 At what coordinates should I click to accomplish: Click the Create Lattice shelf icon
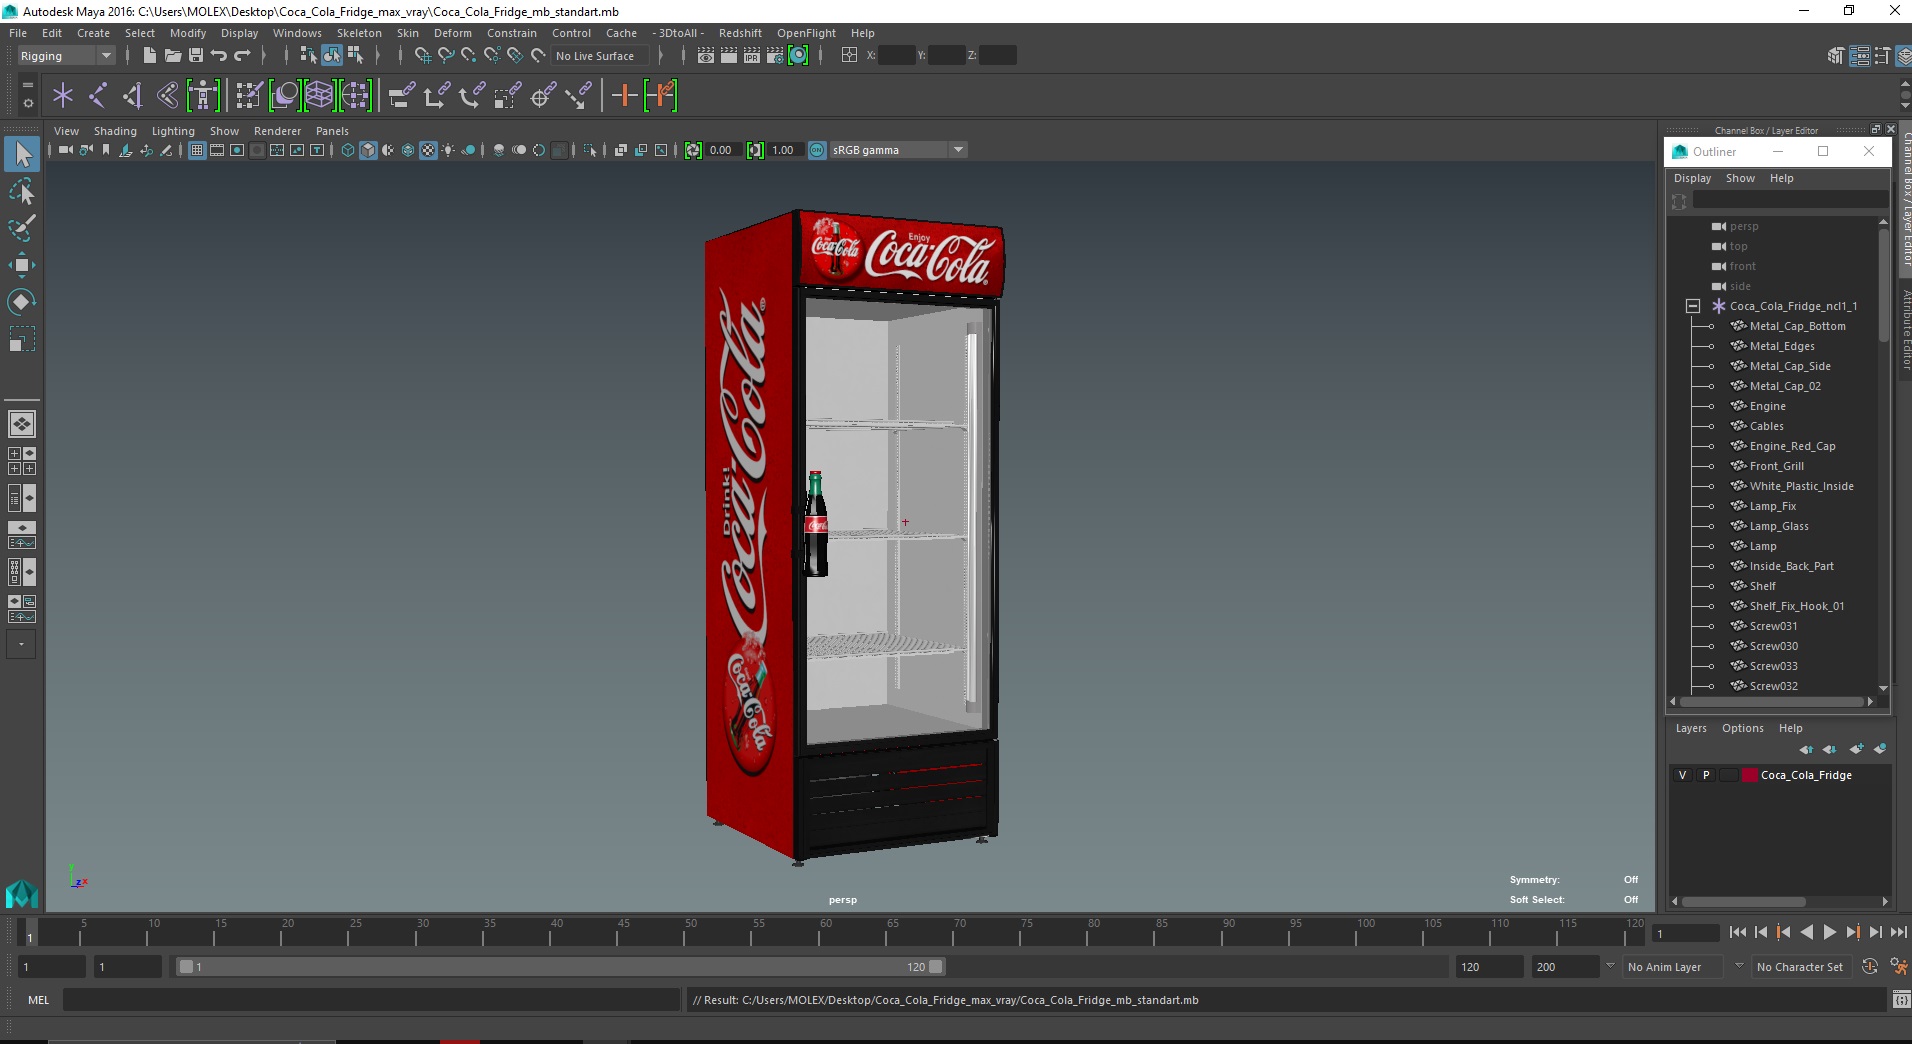319,96
